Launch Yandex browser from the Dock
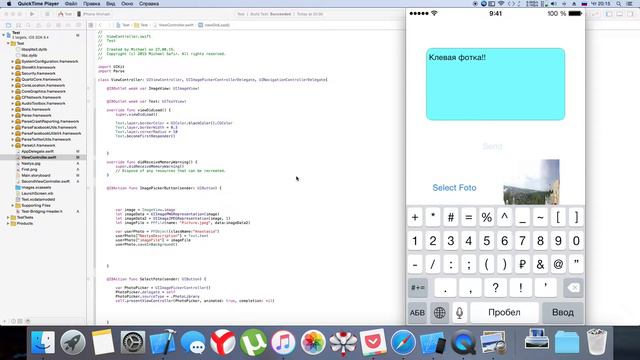640x360 pixels. pos(223,342)
